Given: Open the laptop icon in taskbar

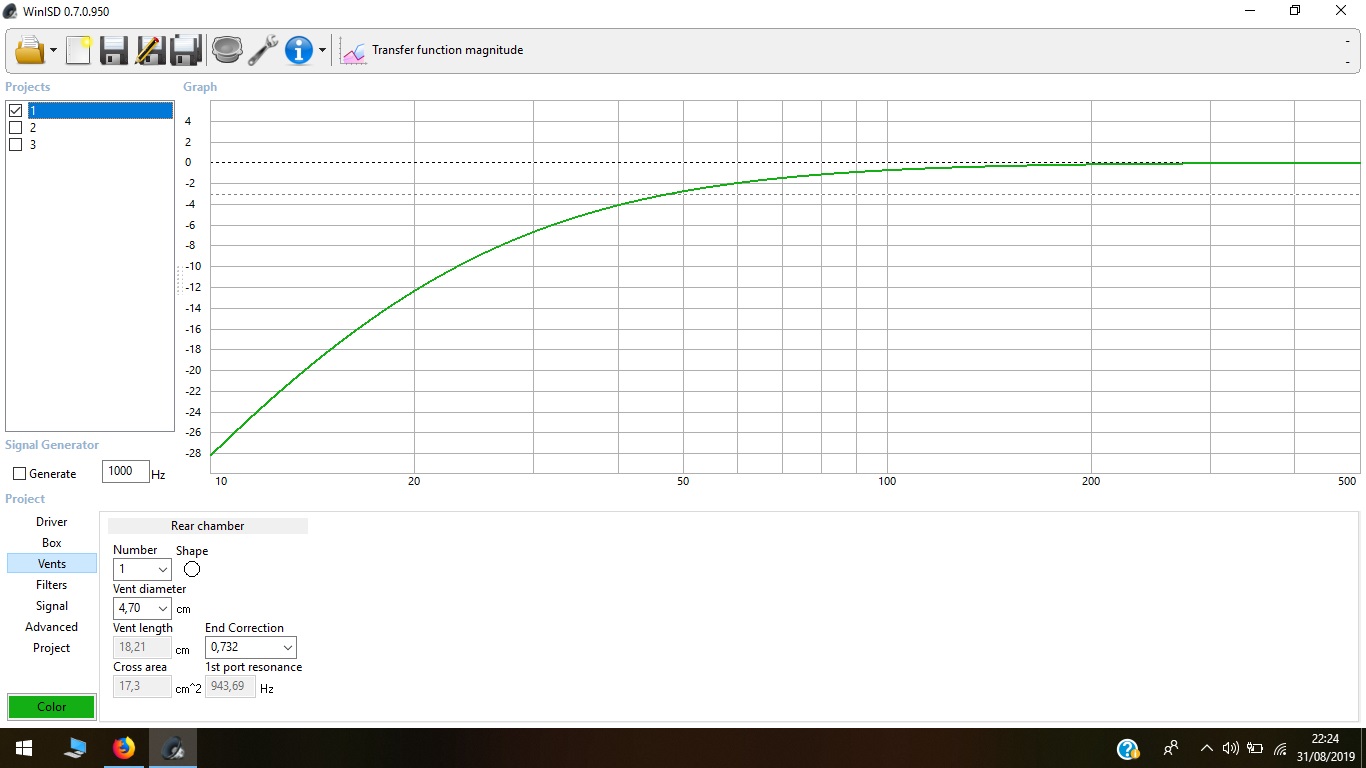Looking at the screenshot, I should click(75, 748).
